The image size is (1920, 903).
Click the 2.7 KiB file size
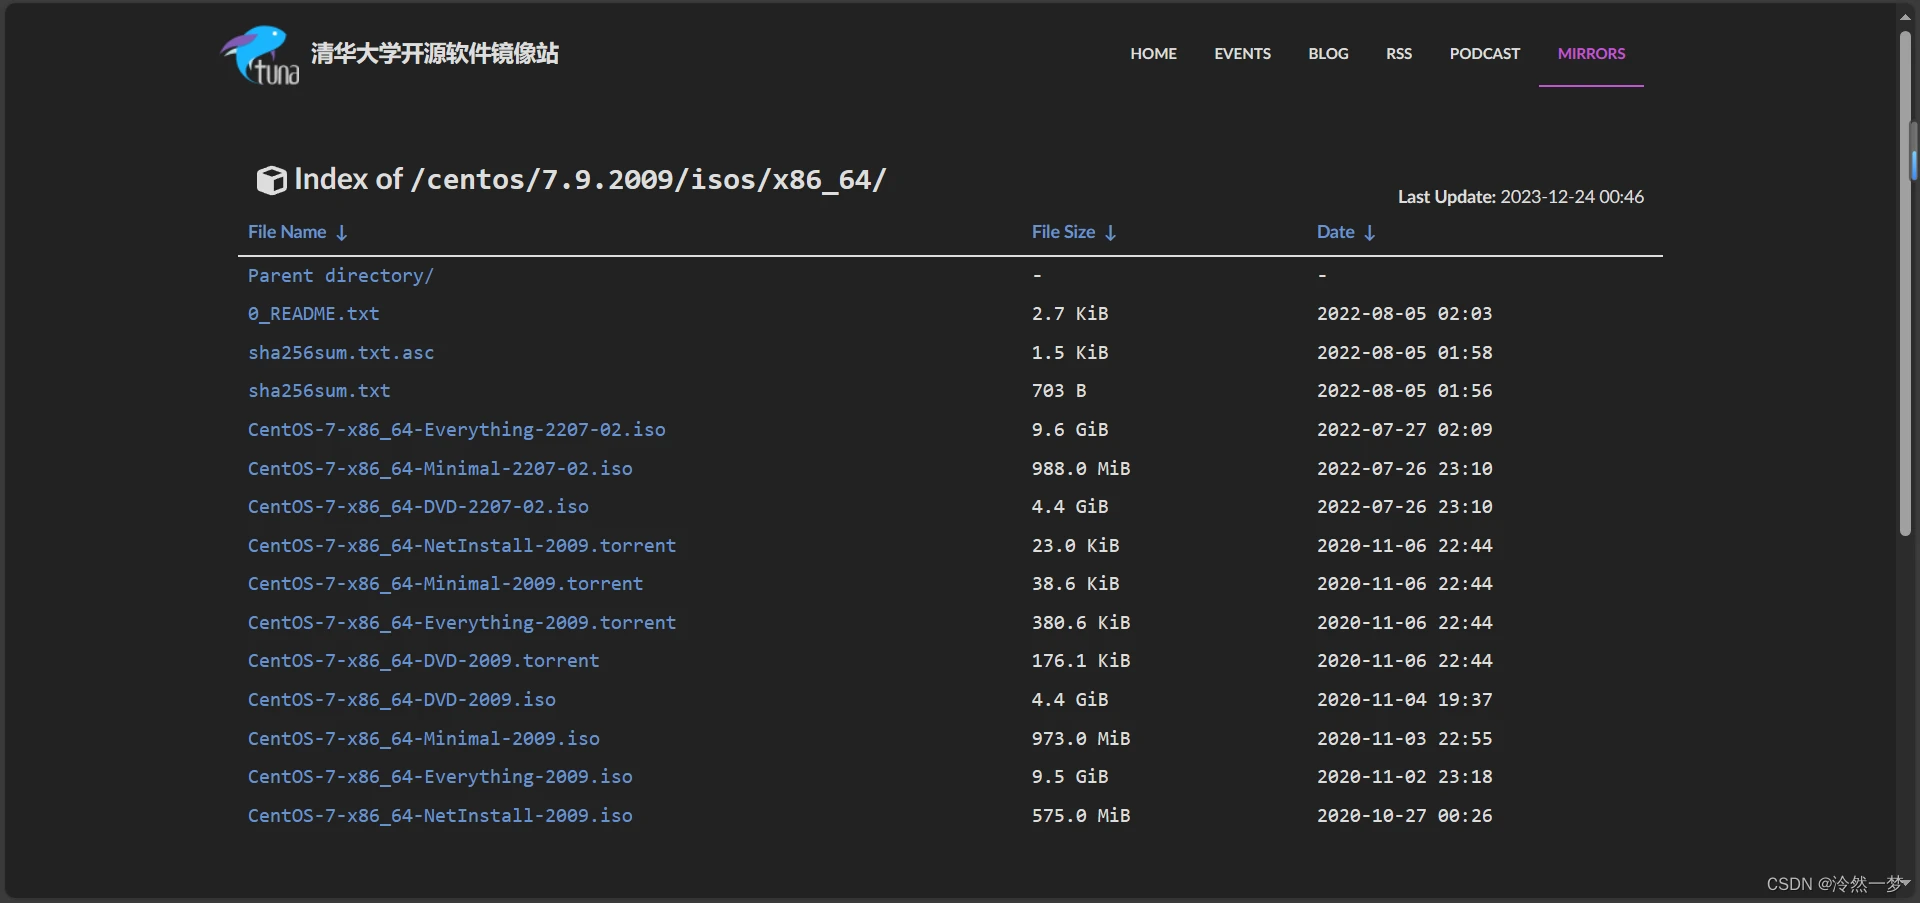1070,314
